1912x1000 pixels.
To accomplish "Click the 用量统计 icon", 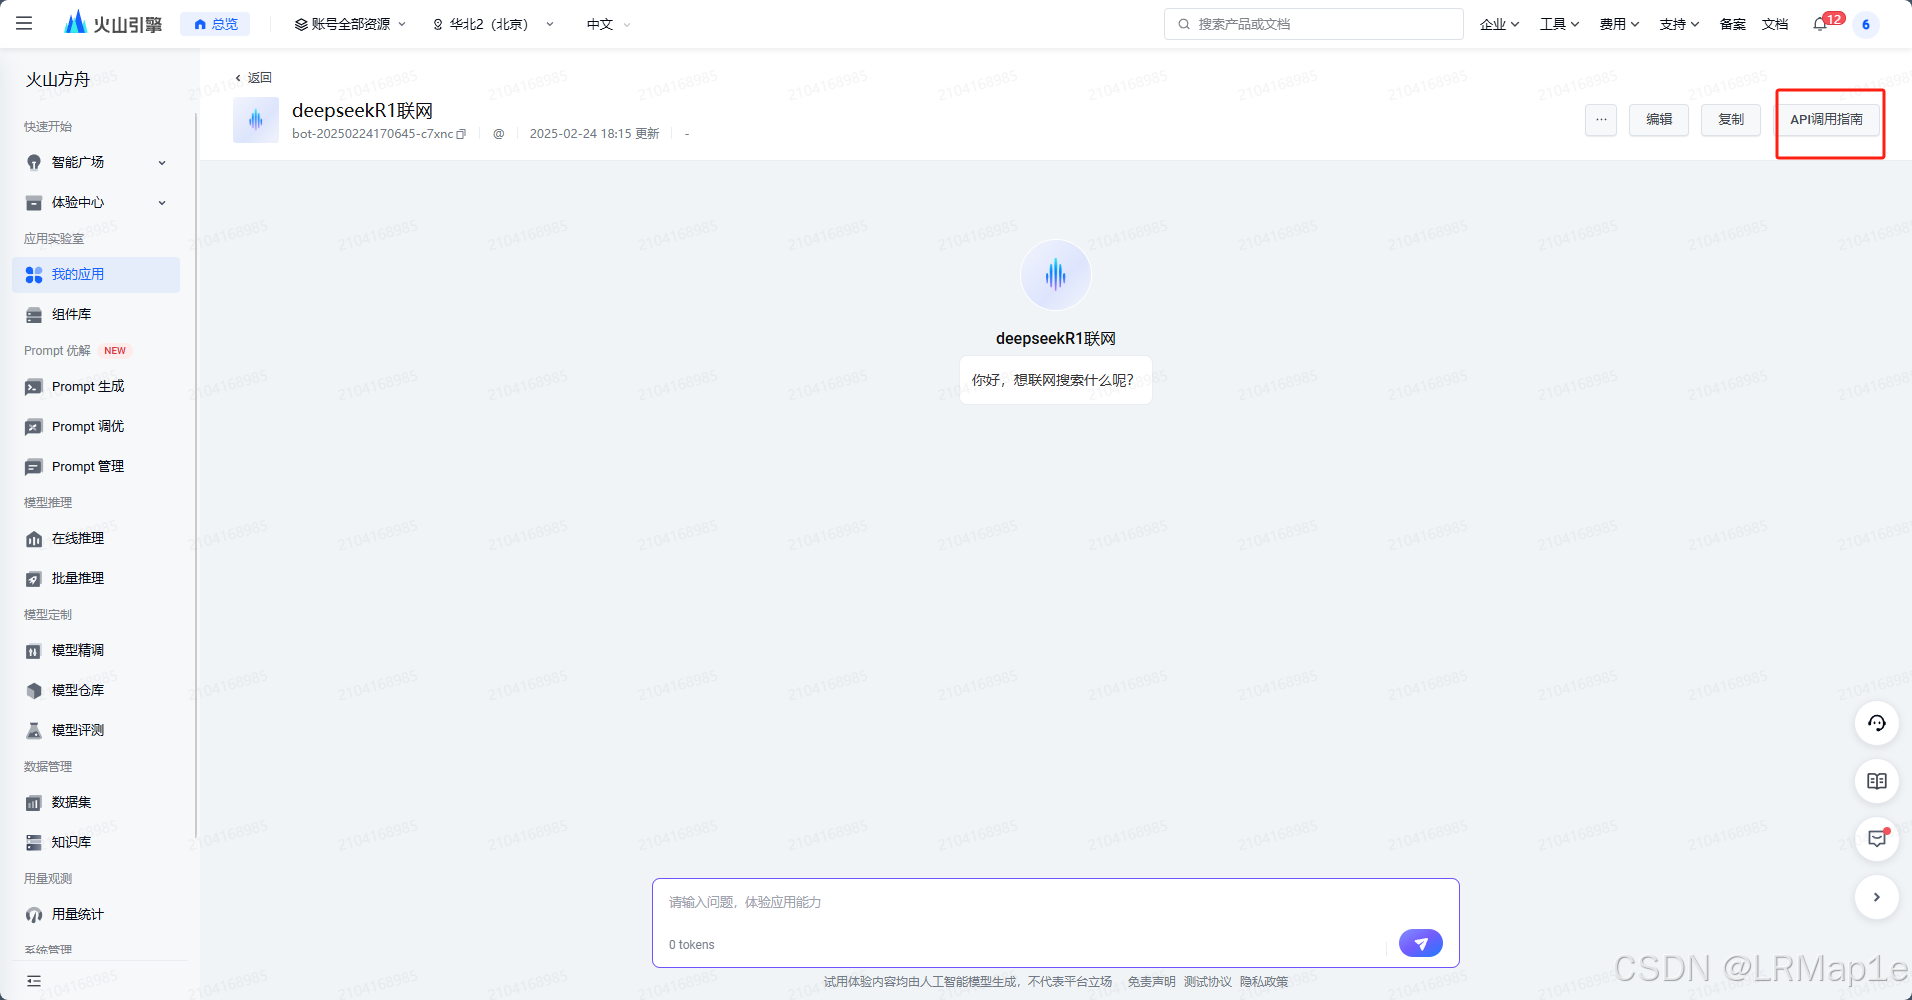I will pos(34,914).
